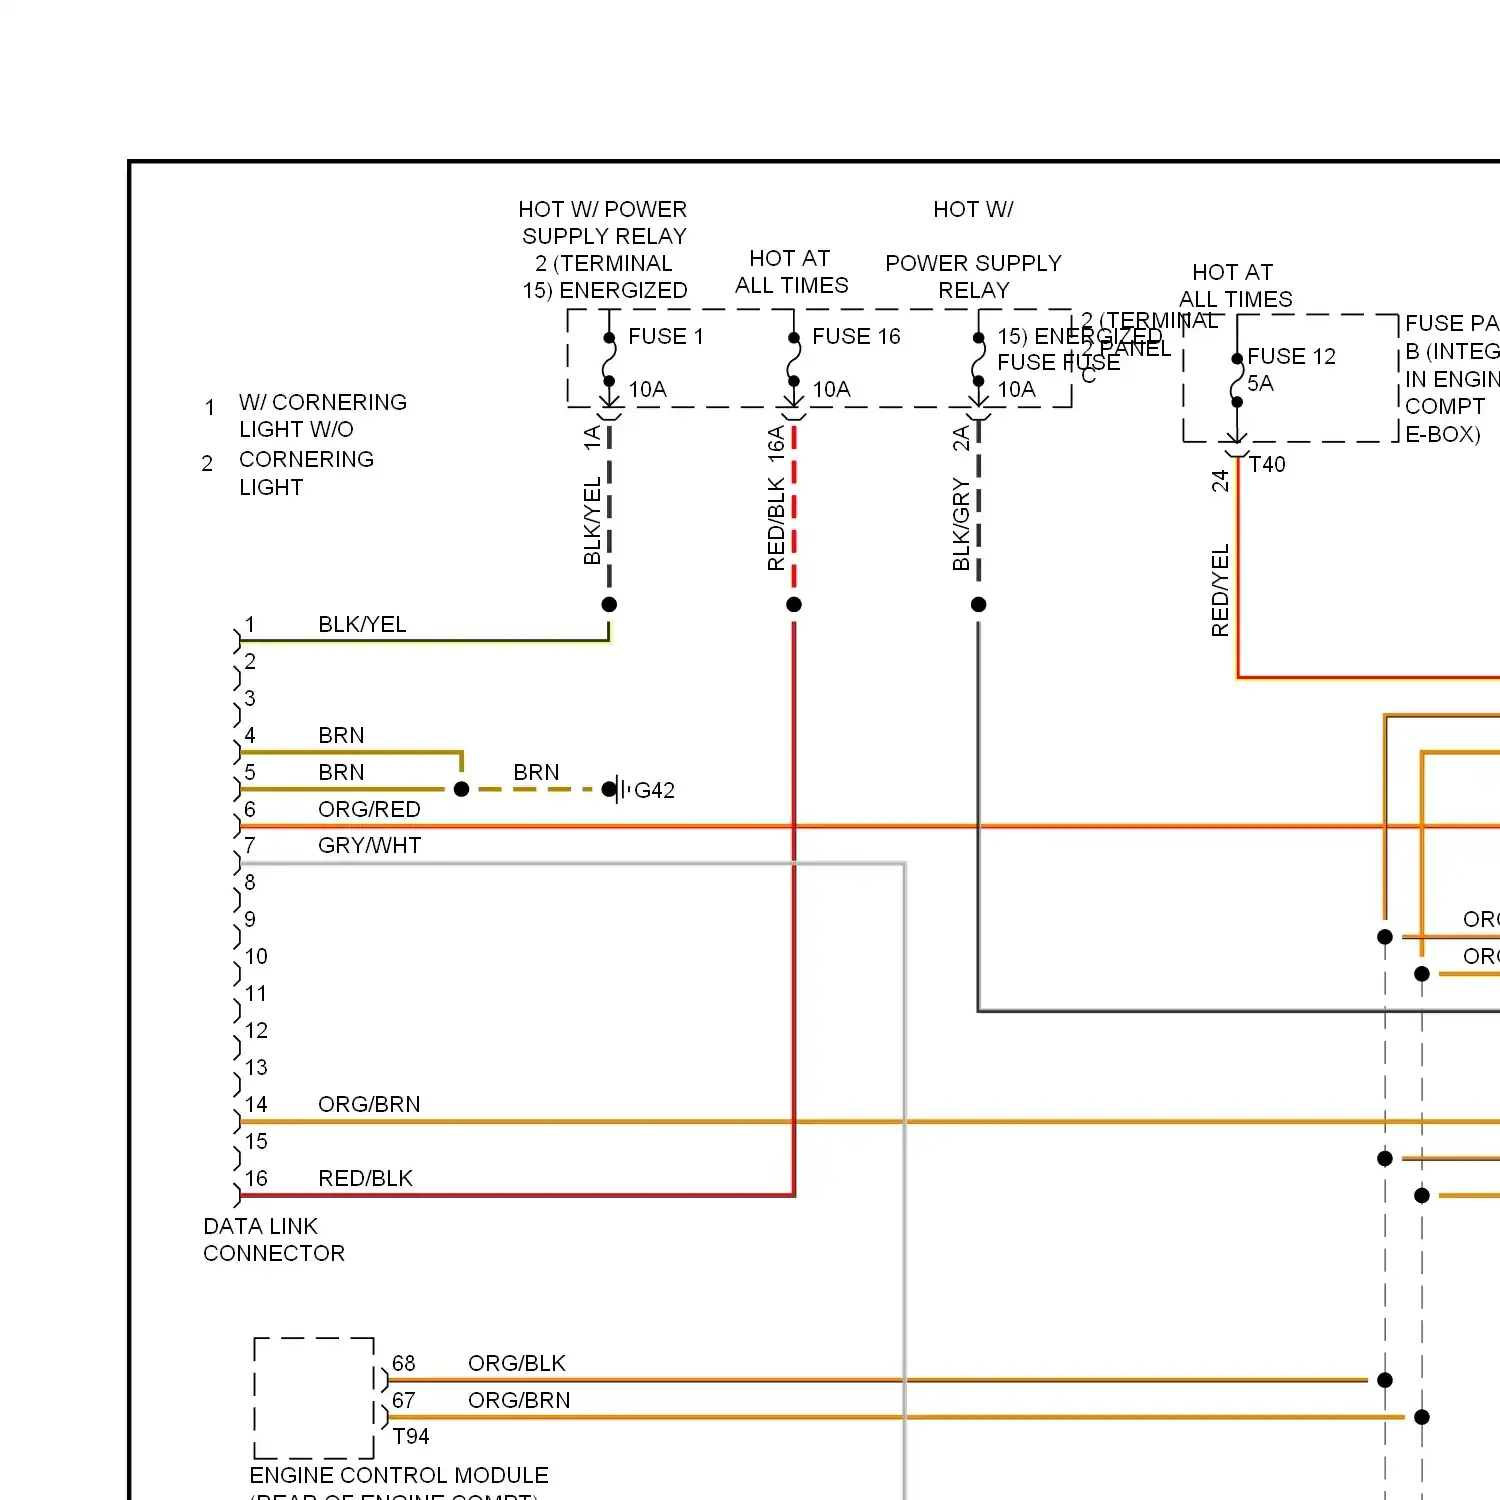
Task: Select the "ORG/RED" wire label at pin 6
Action: (x=369, y=810)
